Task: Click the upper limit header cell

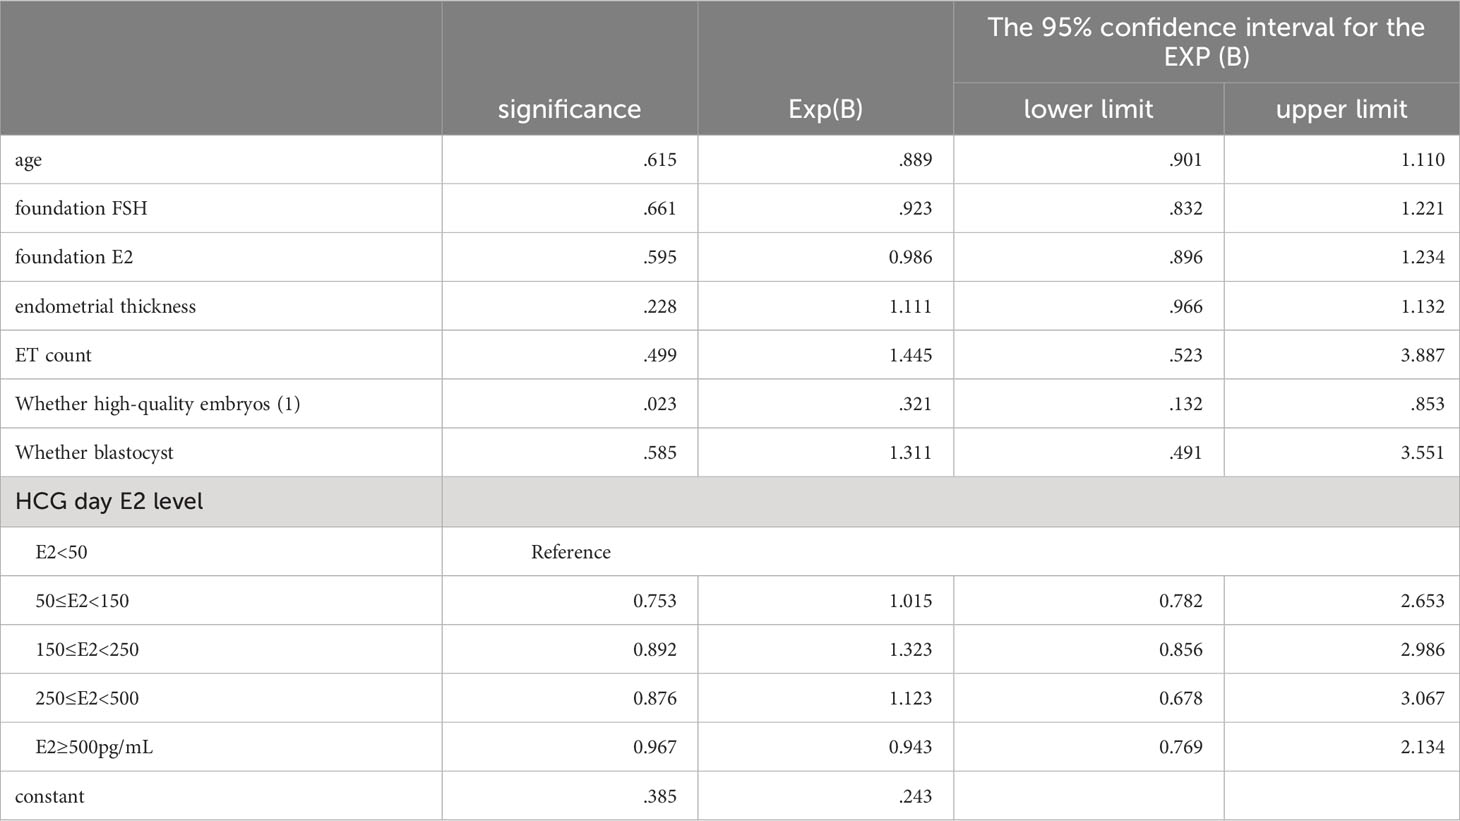Action: click(x=1341, y=109)
